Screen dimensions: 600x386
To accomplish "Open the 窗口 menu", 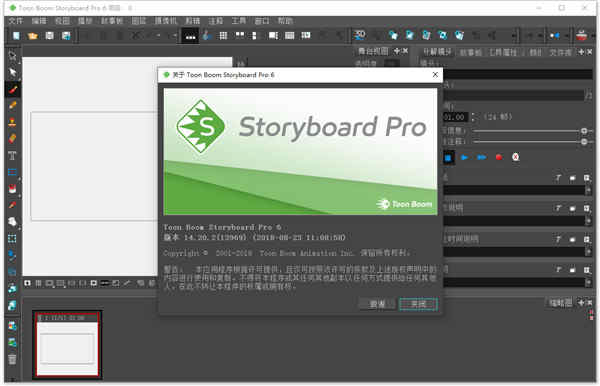I will (262, 21).
